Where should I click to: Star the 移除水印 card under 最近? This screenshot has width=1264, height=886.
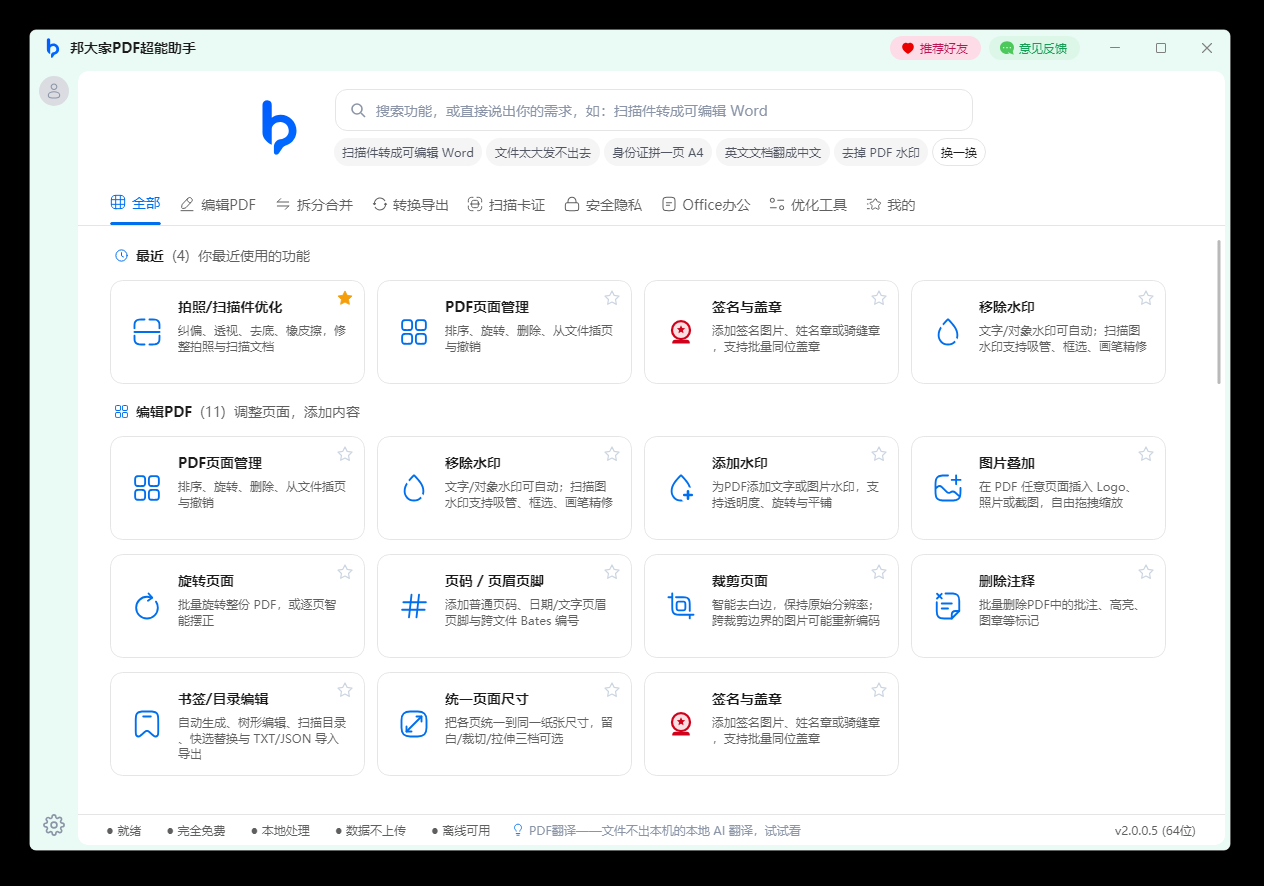pyautogui.click(x=1146, y=298)
